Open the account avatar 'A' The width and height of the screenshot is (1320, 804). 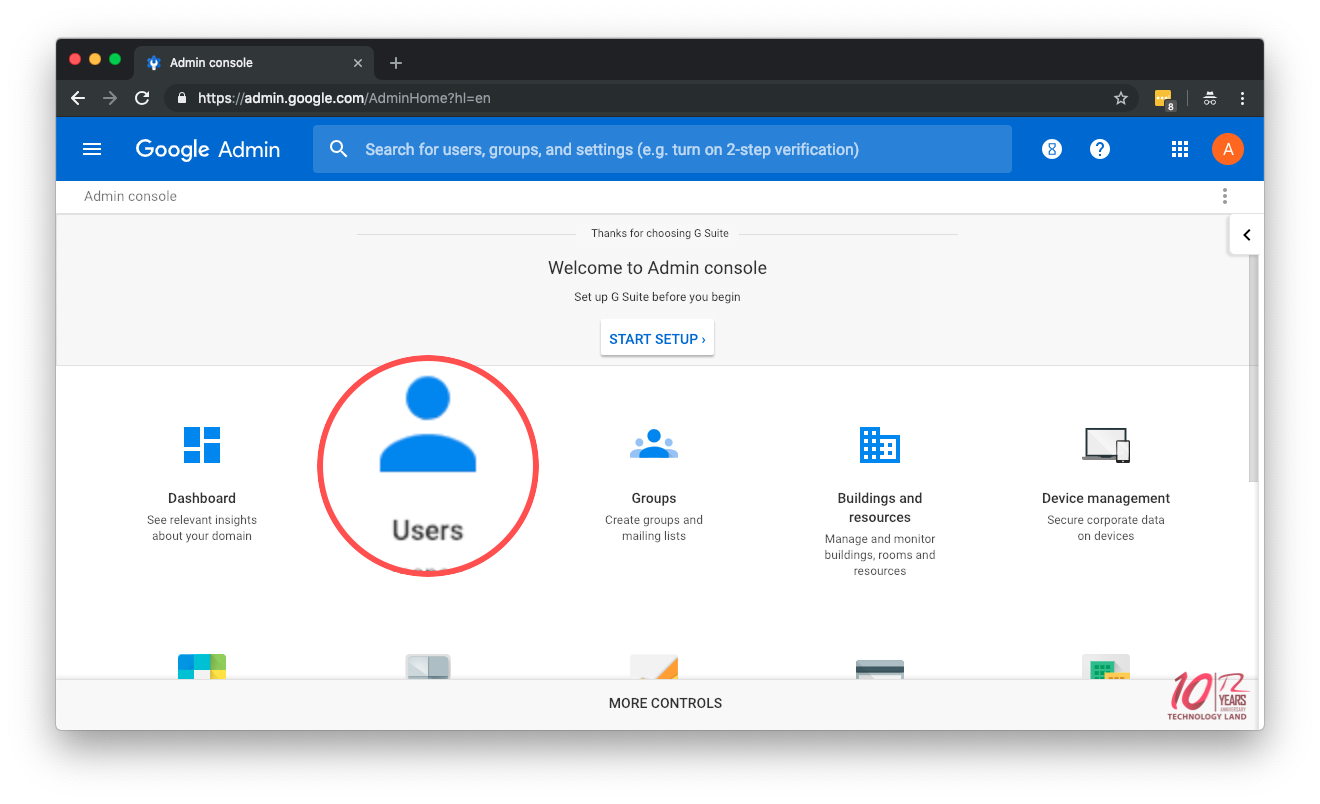click(x=1228, y=149)
